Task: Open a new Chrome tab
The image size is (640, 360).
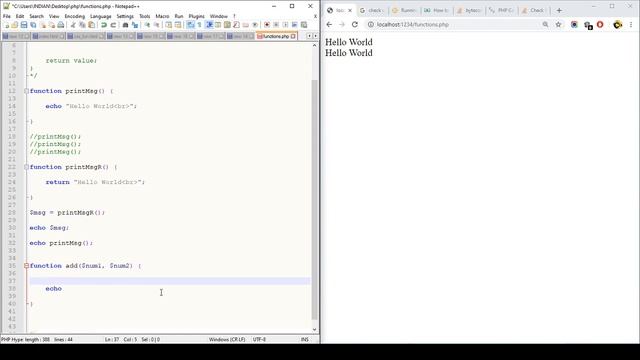Action: coord(559,10)
